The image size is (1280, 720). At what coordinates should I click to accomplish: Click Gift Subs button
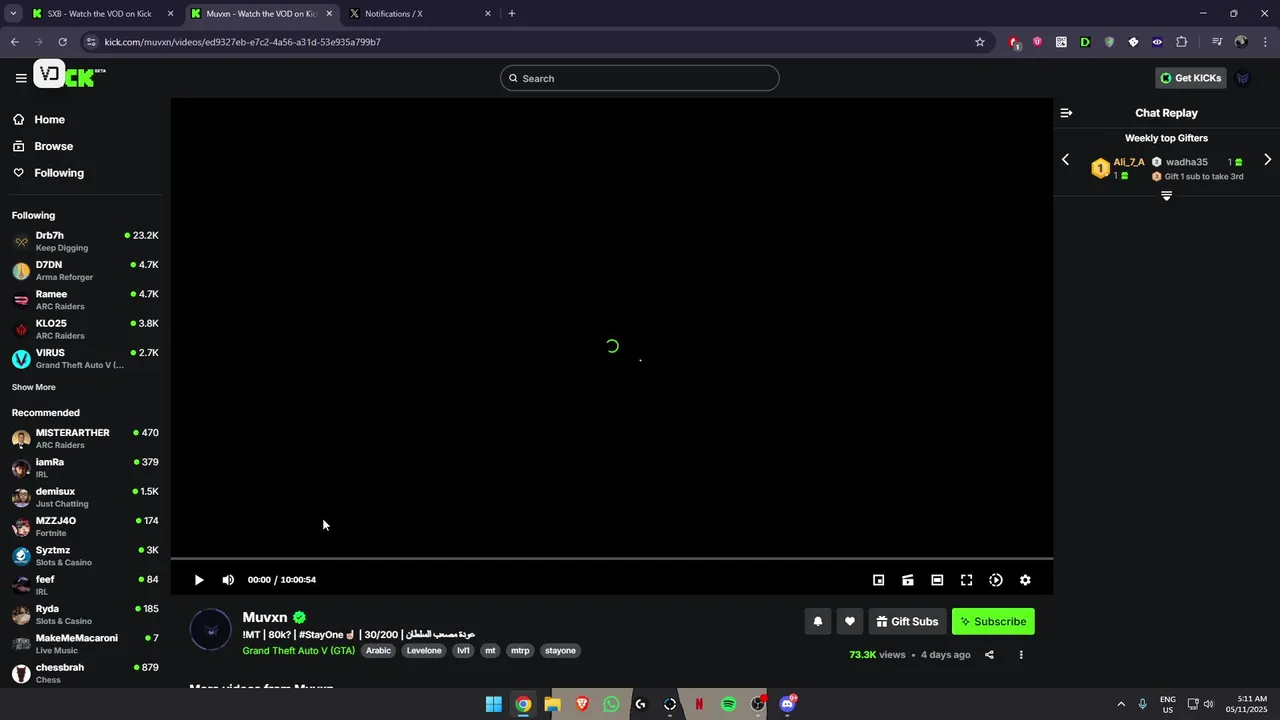coord(907,621)
